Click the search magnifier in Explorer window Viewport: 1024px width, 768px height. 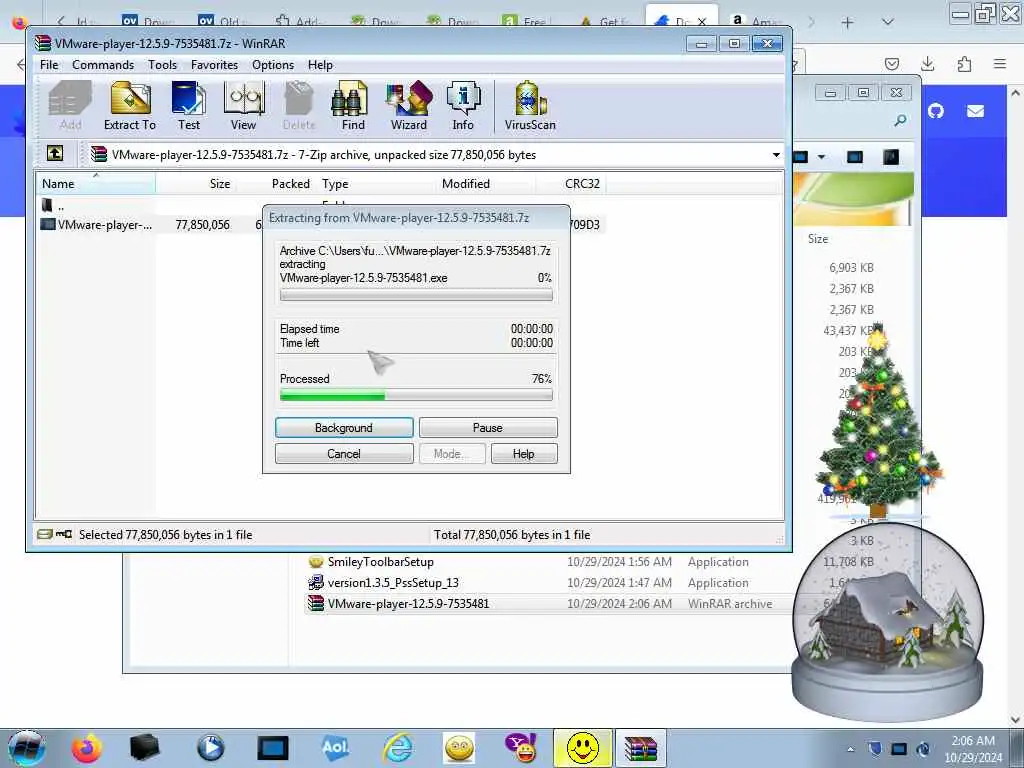click(x=901, y=120)
